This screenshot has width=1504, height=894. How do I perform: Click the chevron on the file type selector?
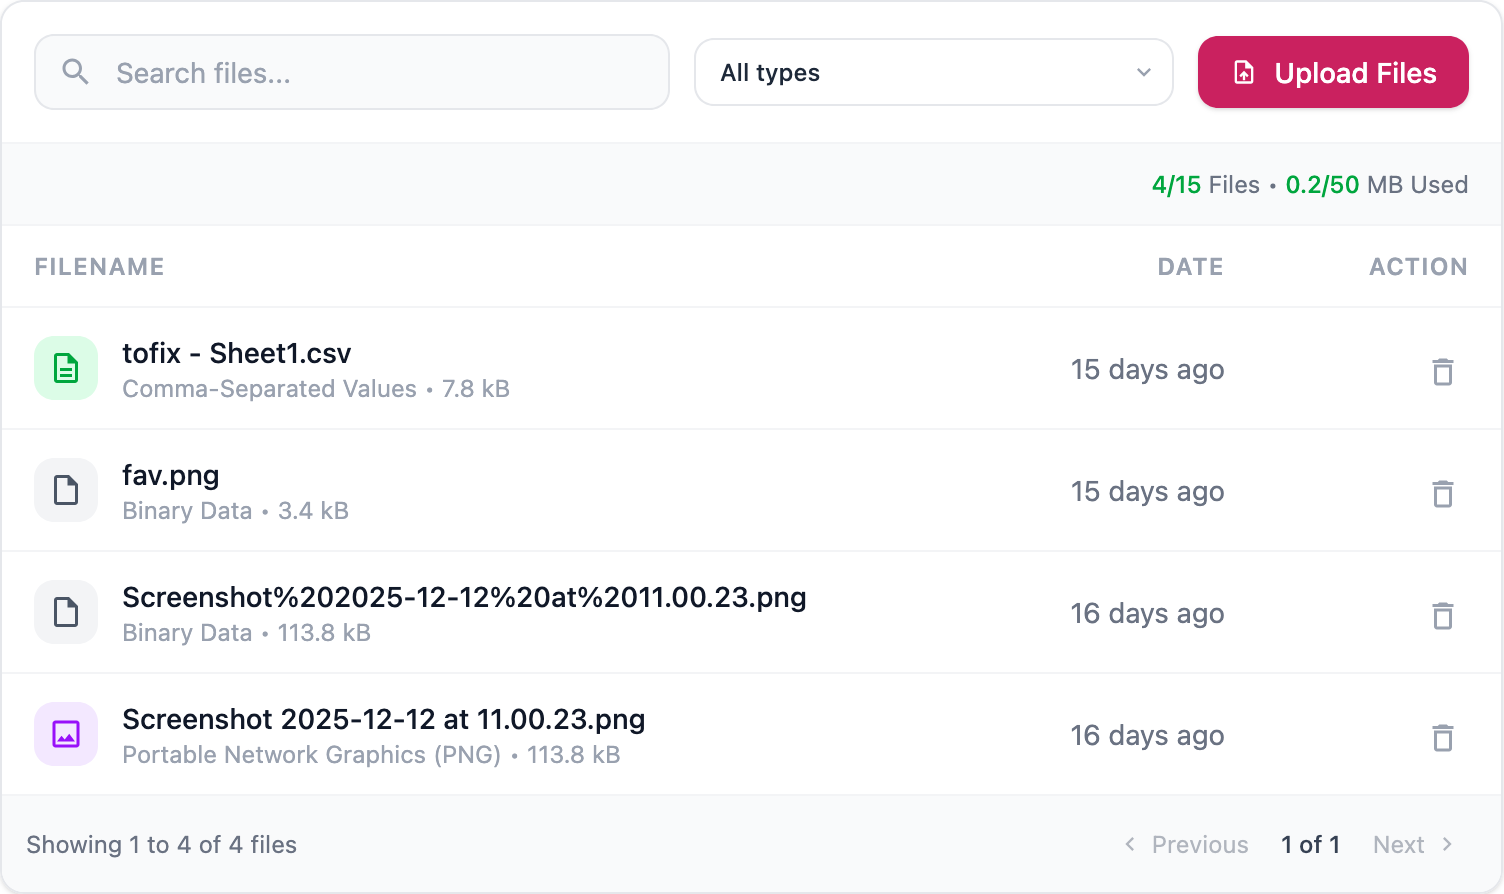[1142, 72]
